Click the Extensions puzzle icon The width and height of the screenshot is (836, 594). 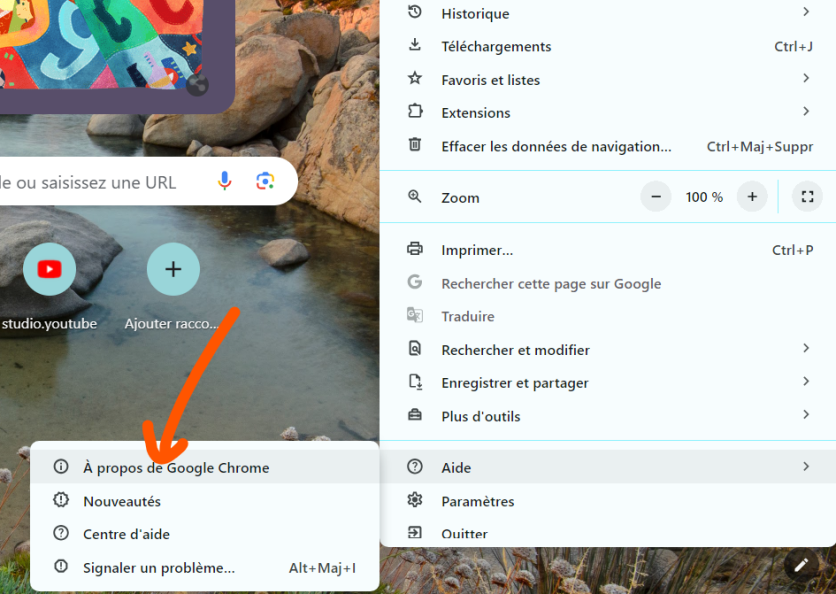click(415, 111)
